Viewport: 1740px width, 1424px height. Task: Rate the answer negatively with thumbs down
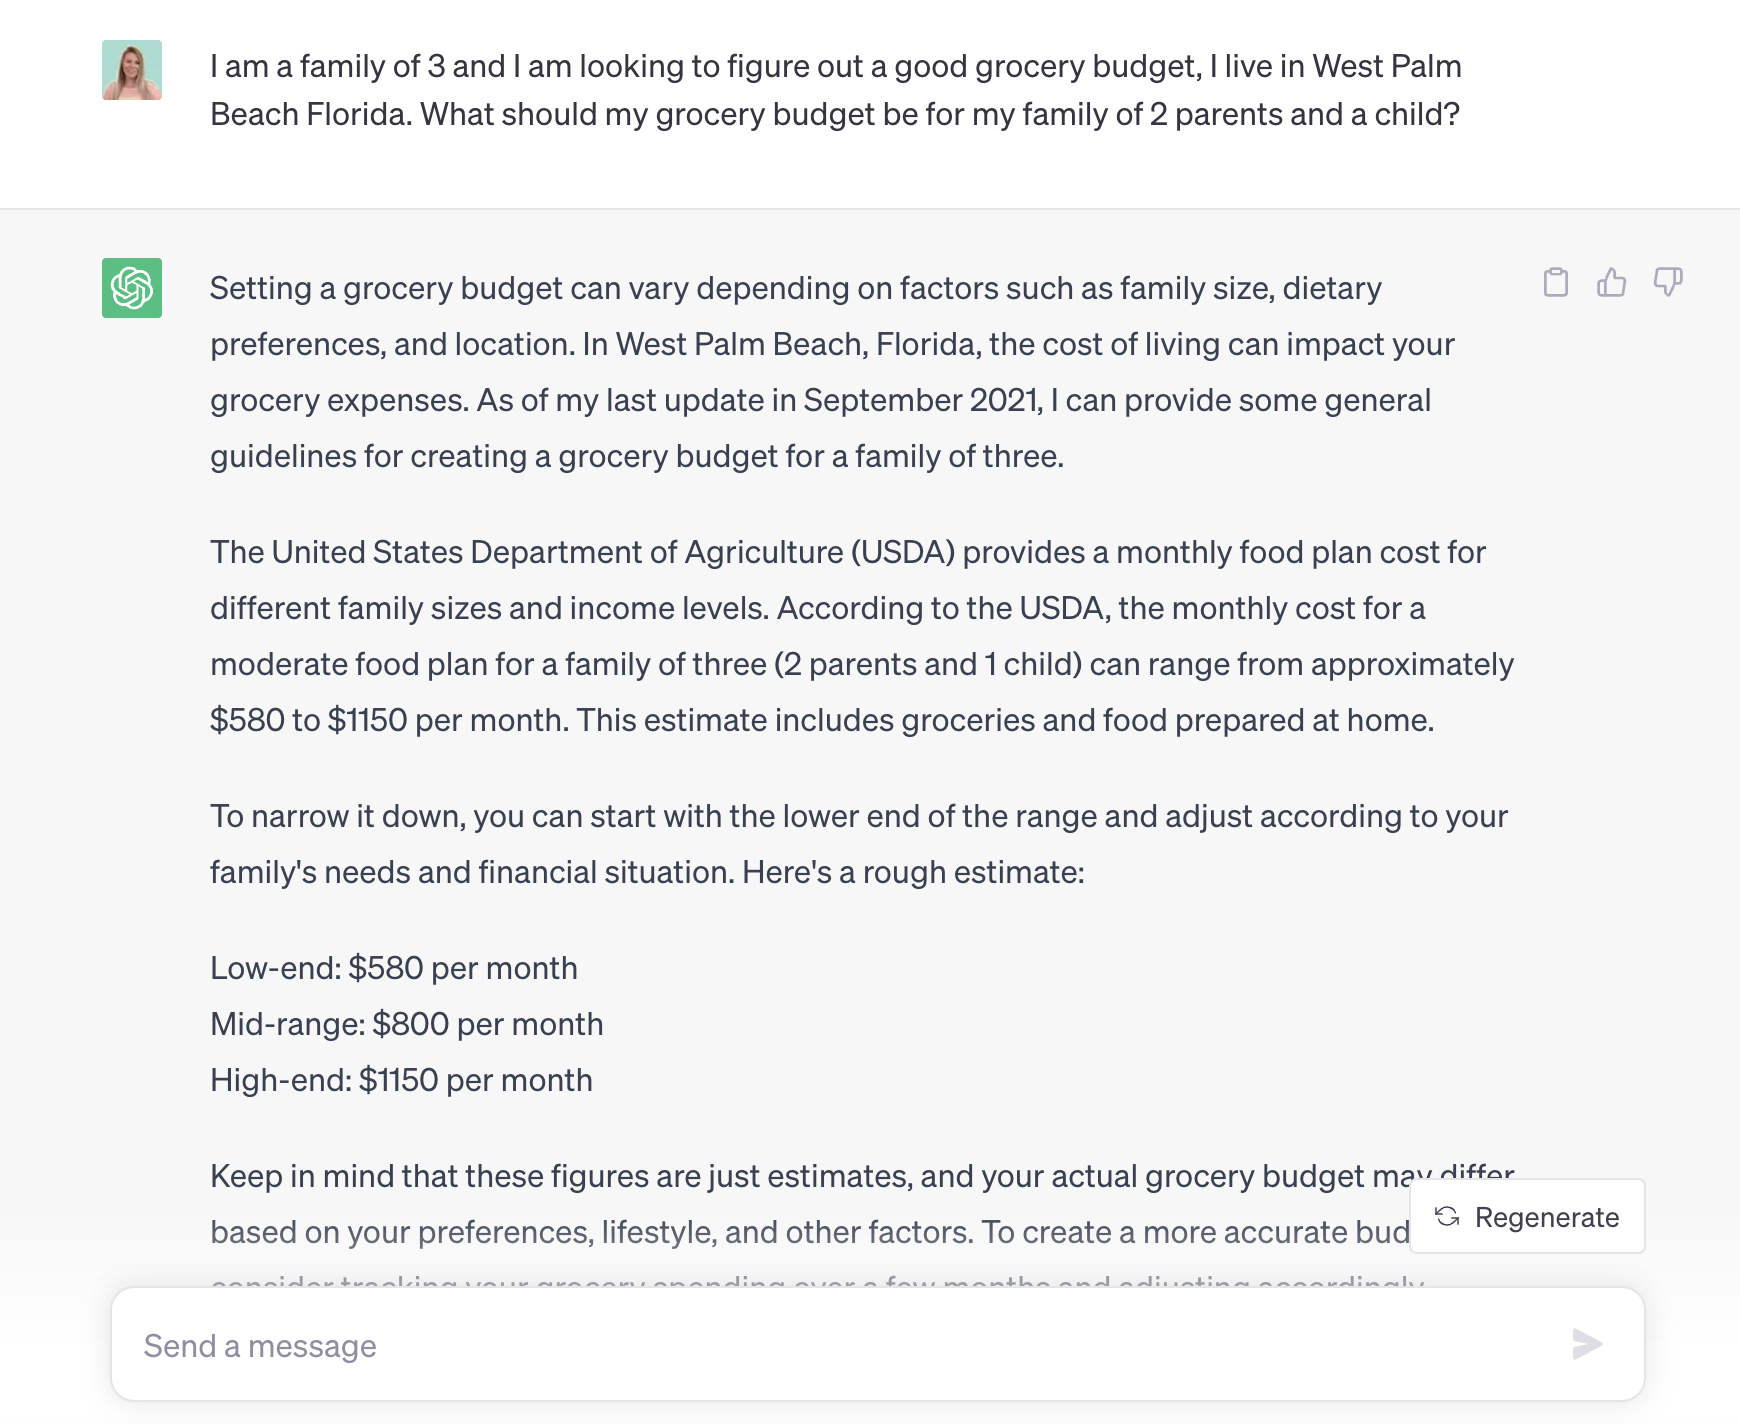pos(1668,284)
